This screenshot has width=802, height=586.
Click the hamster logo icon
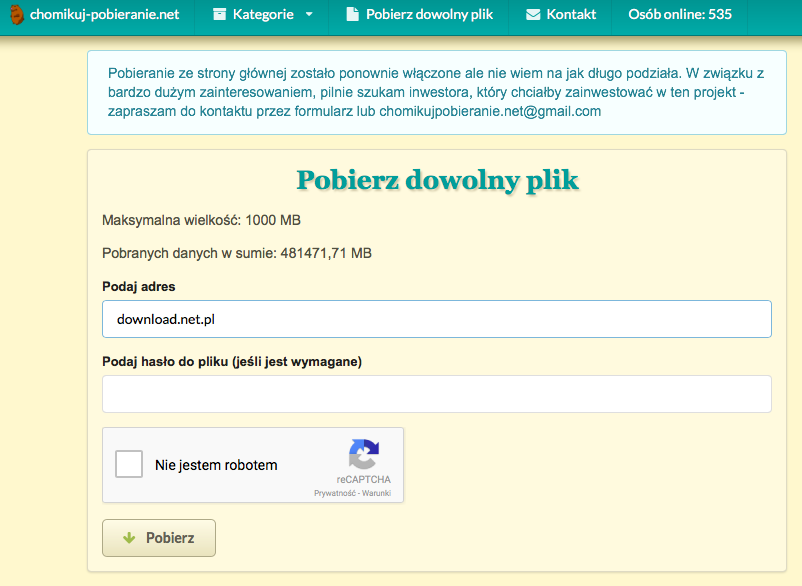coord(16,15)
